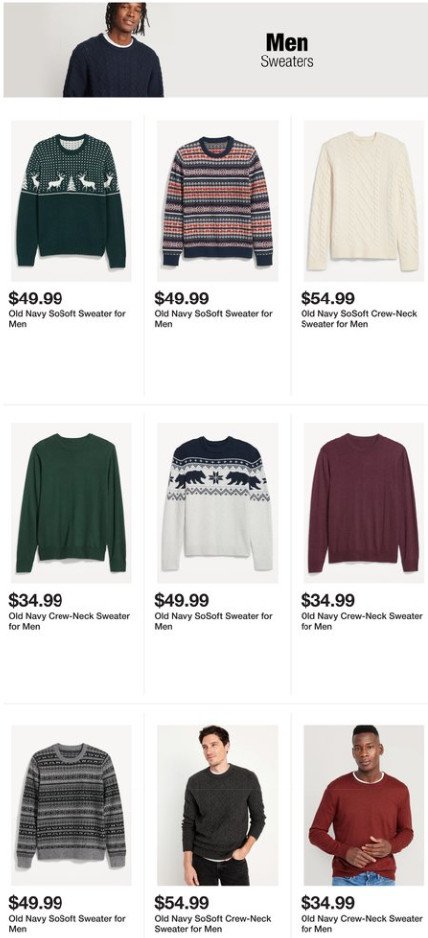
Task: View the model wearing red crew-neck sweater
Action: coord(363,805)
